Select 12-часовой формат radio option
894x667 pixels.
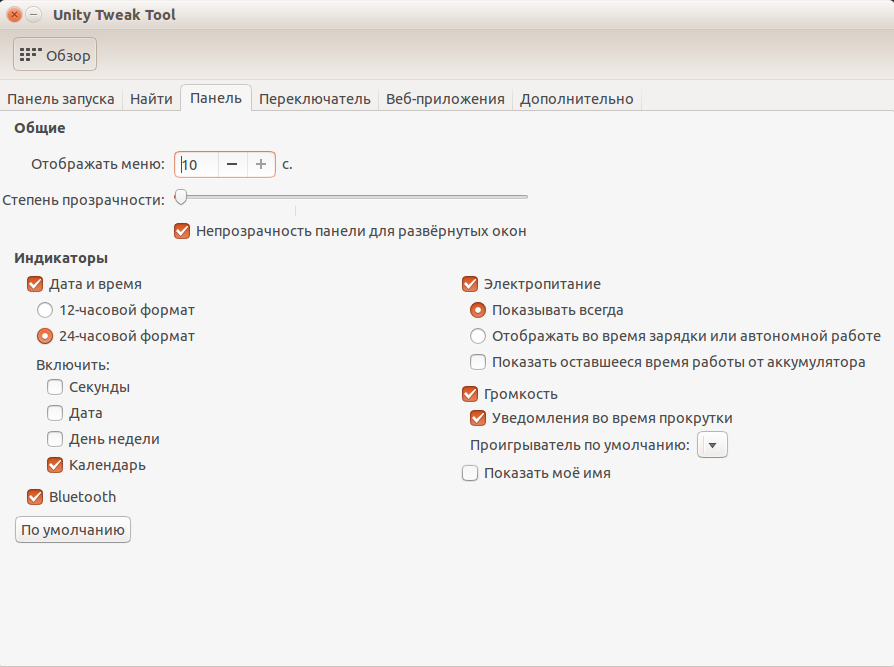click(x=45, y=310)
